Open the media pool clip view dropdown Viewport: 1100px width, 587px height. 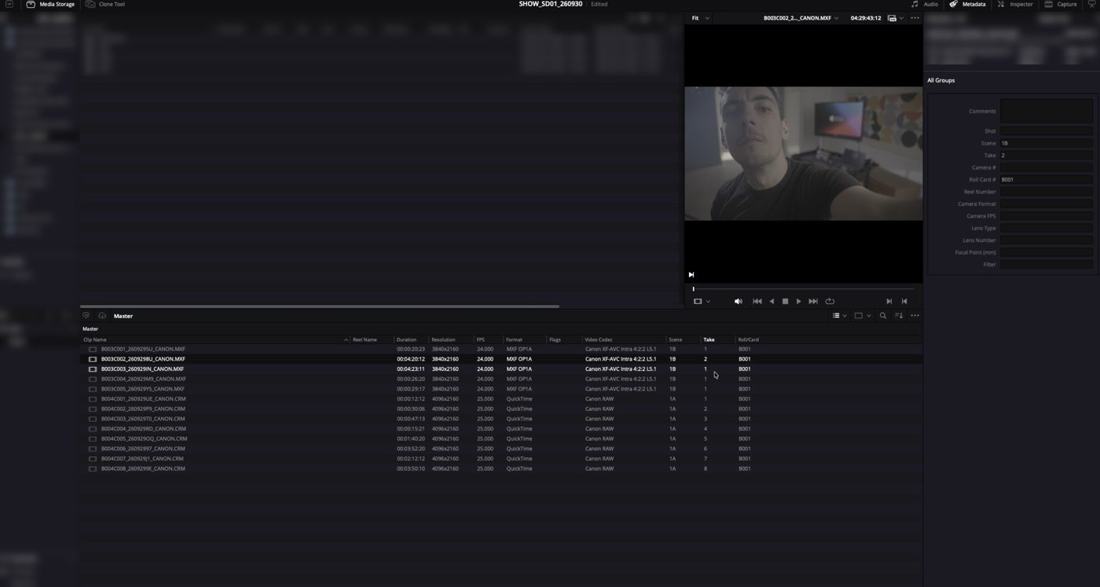click(862, 316)
